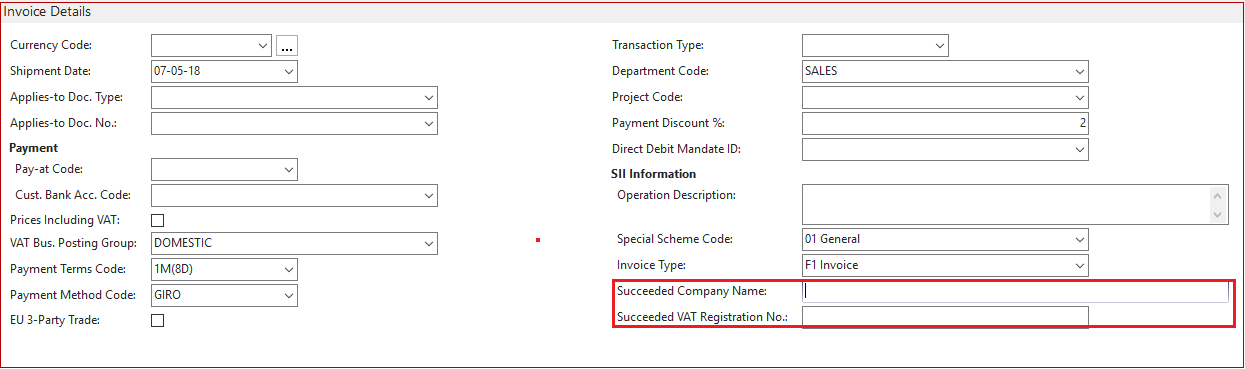Expand the Transaction Type dropdown
Screen dimensions: 1245x369
pyautogui.click(x=939, y=46)
